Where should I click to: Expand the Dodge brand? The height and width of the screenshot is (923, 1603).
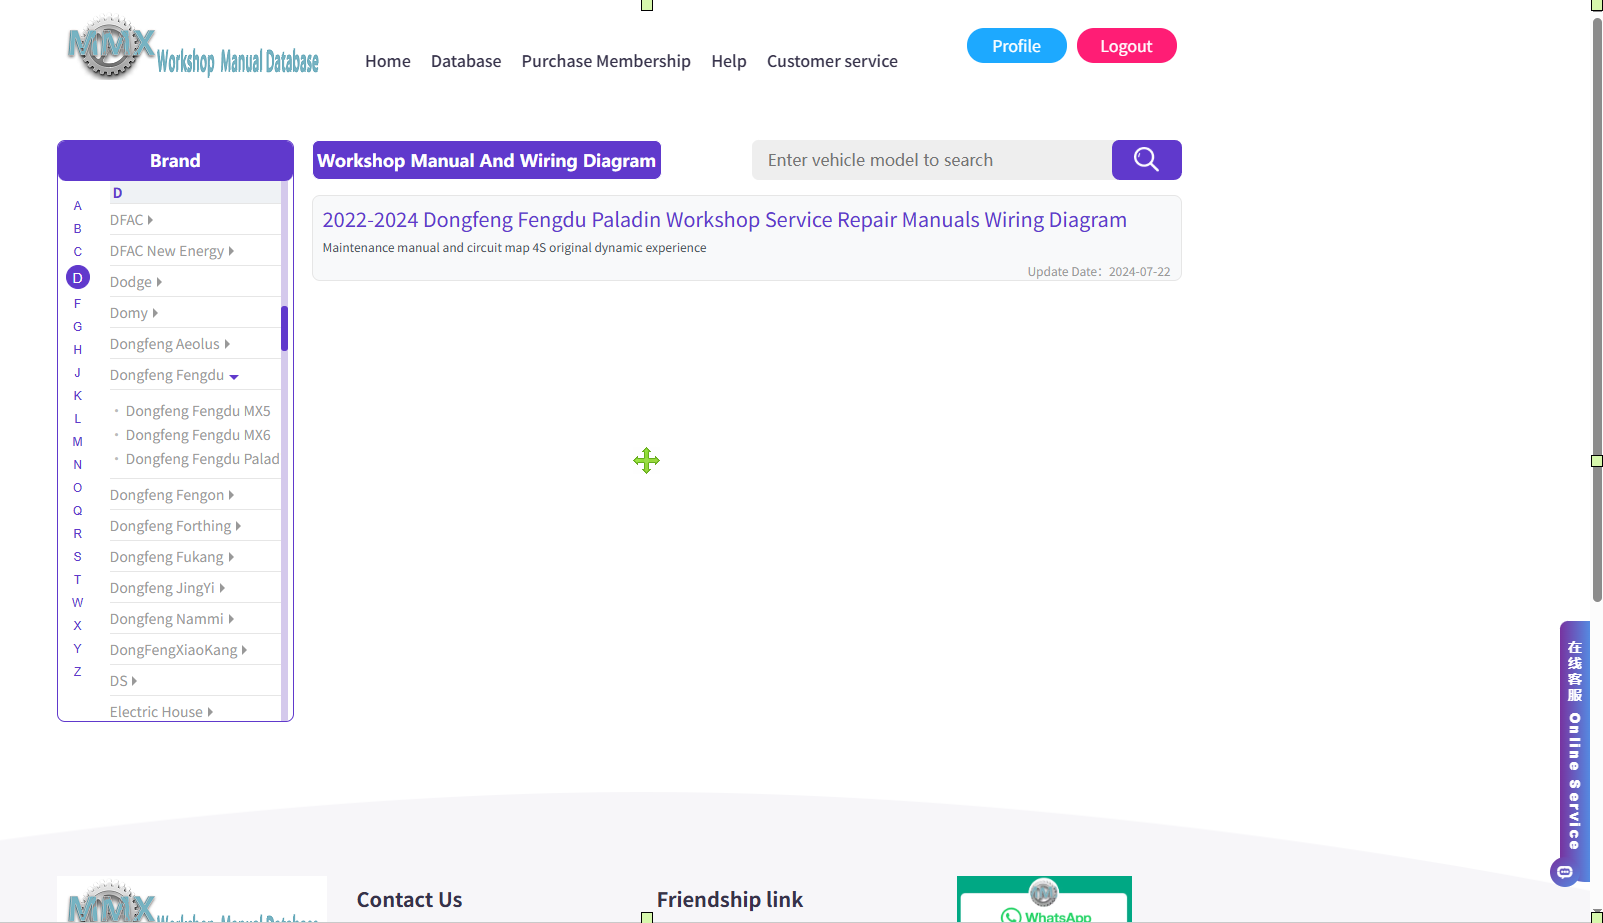pos(136,282)
